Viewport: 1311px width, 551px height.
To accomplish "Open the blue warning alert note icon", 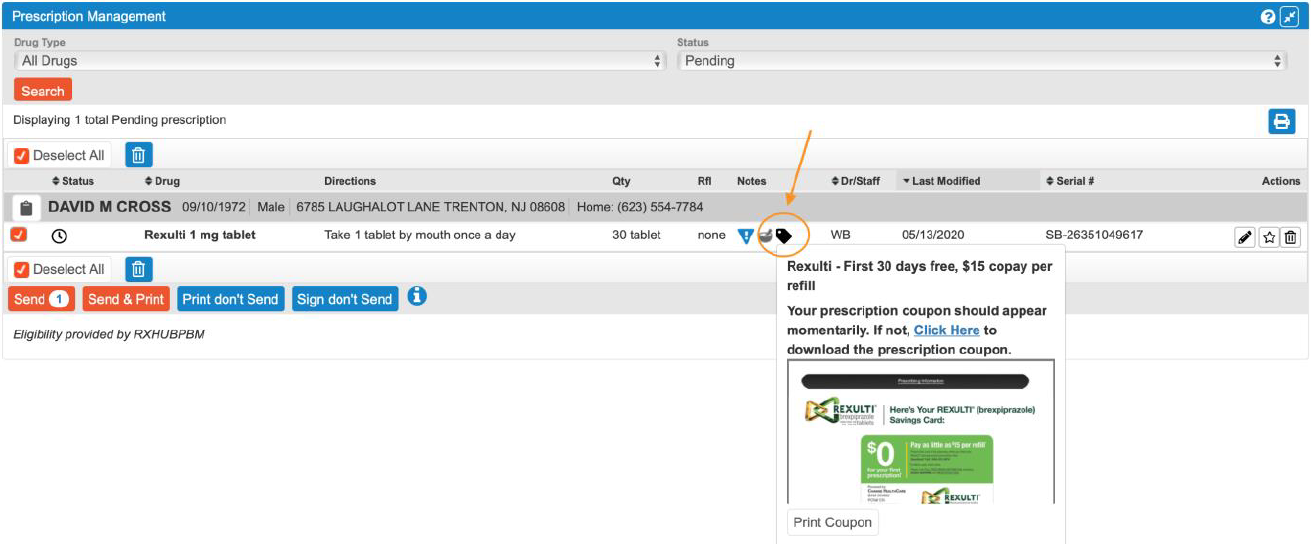I will point(745,236).
